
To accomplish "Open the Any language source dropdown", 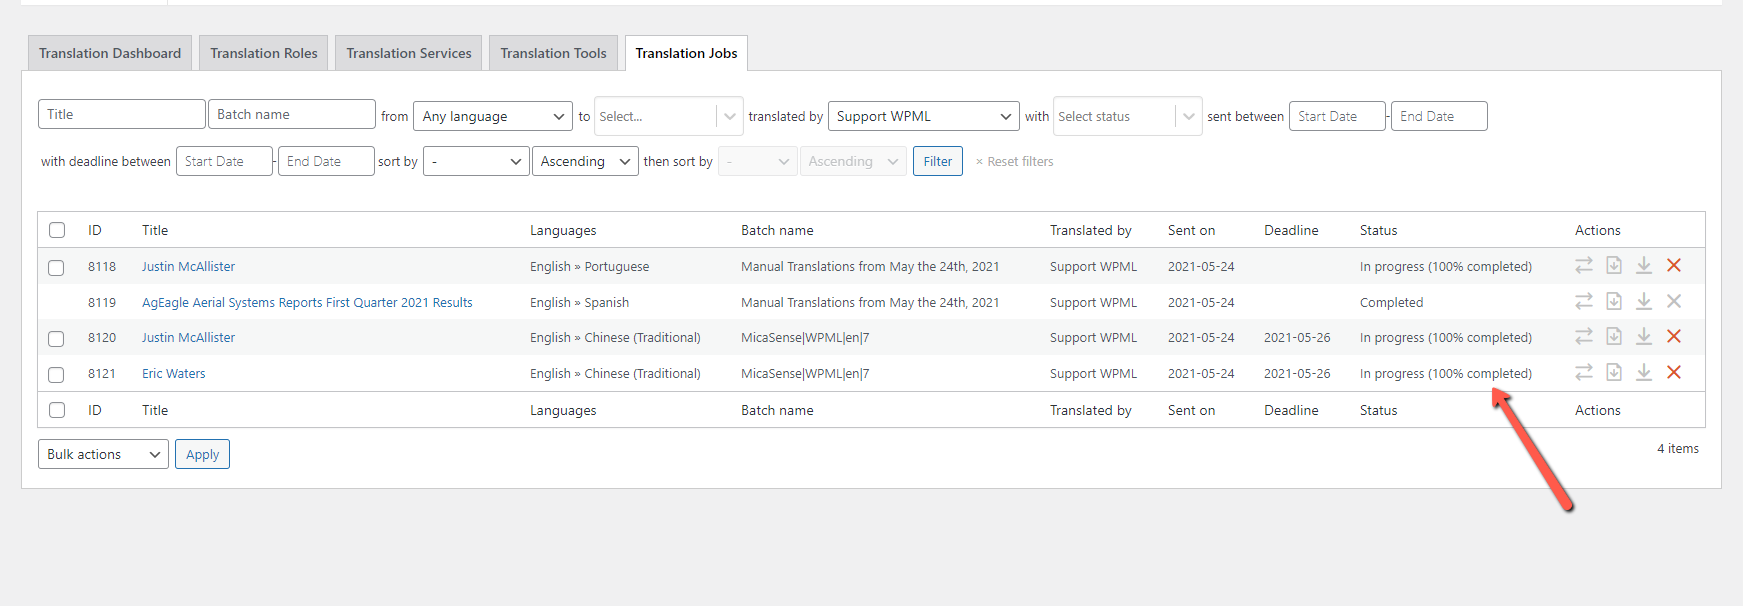I will [x=493, y=116].
